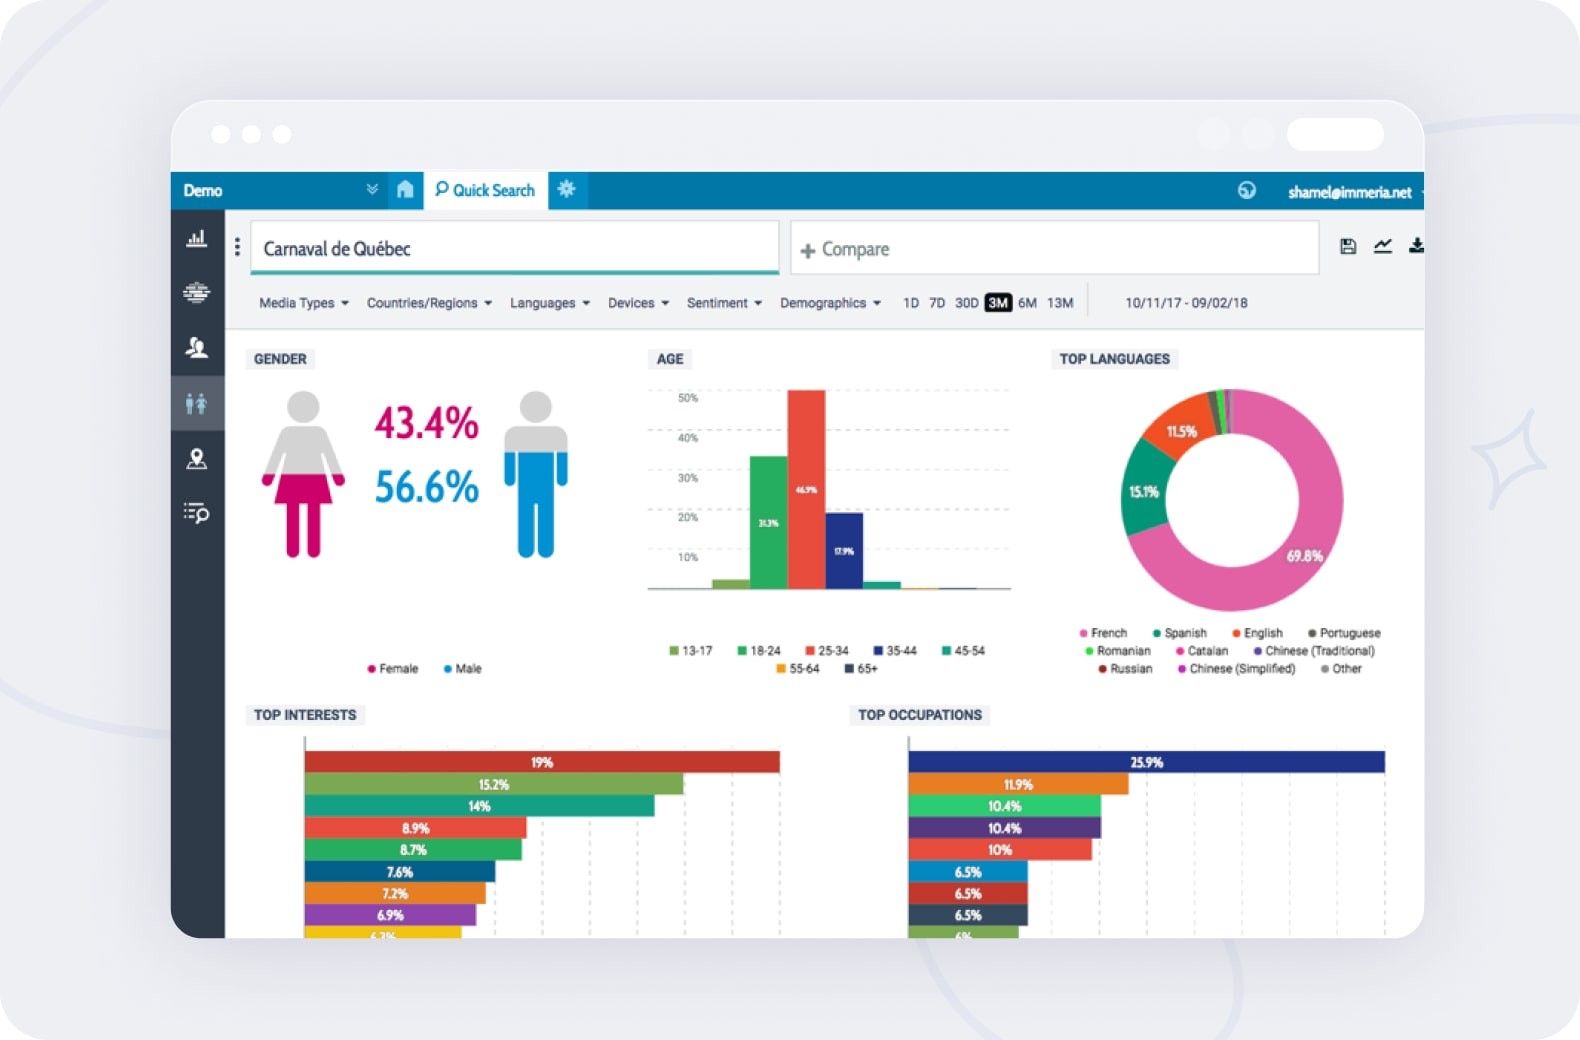Screen dimensions: 1580x1040
Task: Open the location pin sidebar icon
Action: pyautogui.click(x=196, y=459)
